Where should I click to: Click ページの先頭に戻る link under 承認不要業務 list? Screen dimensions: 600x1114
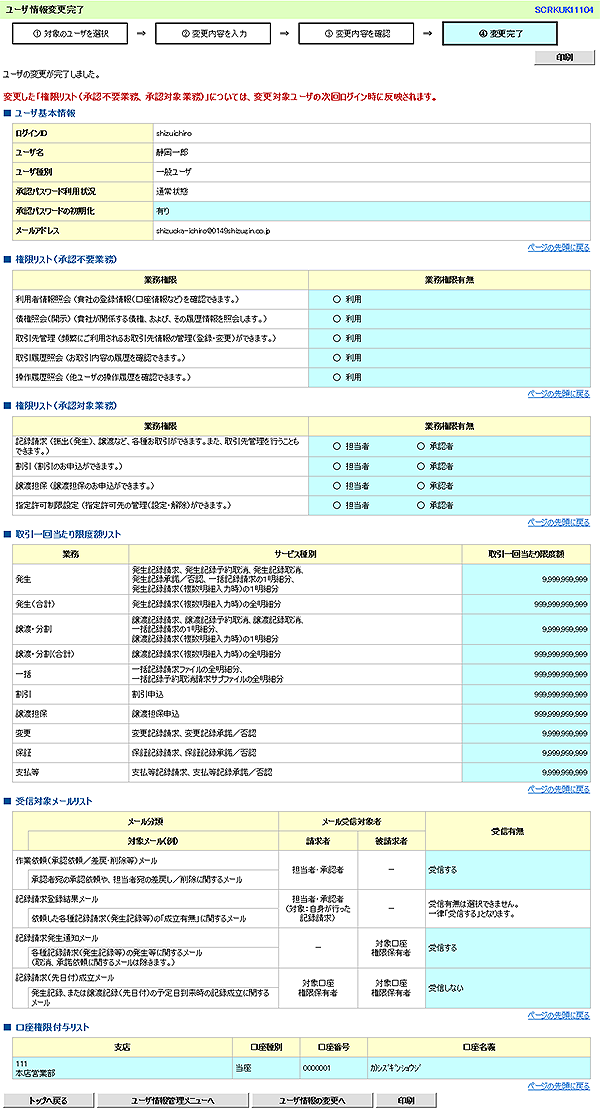[558, 394]
